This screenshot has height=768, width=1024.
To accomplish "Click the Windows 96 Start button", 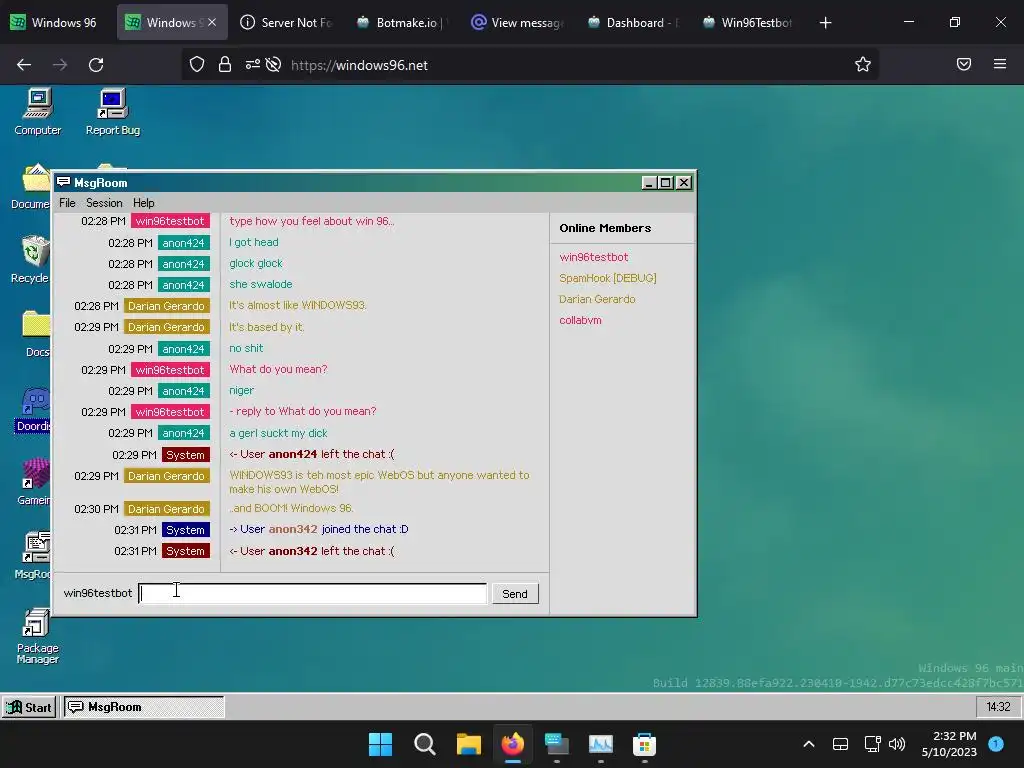I will point(29,707).
